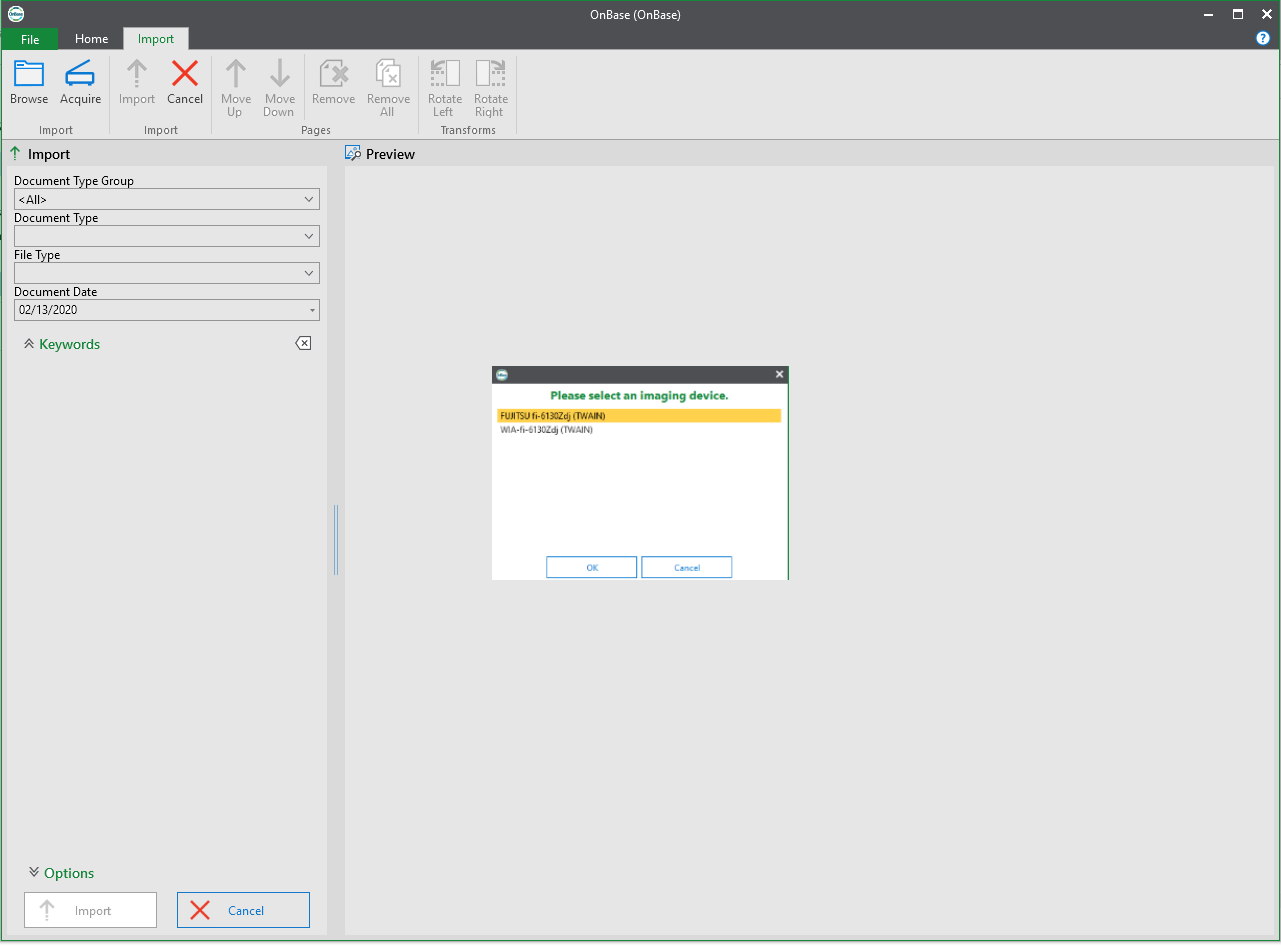Click the Import panel header
This screenshot has height=946, width=1281.
(40, 154)
